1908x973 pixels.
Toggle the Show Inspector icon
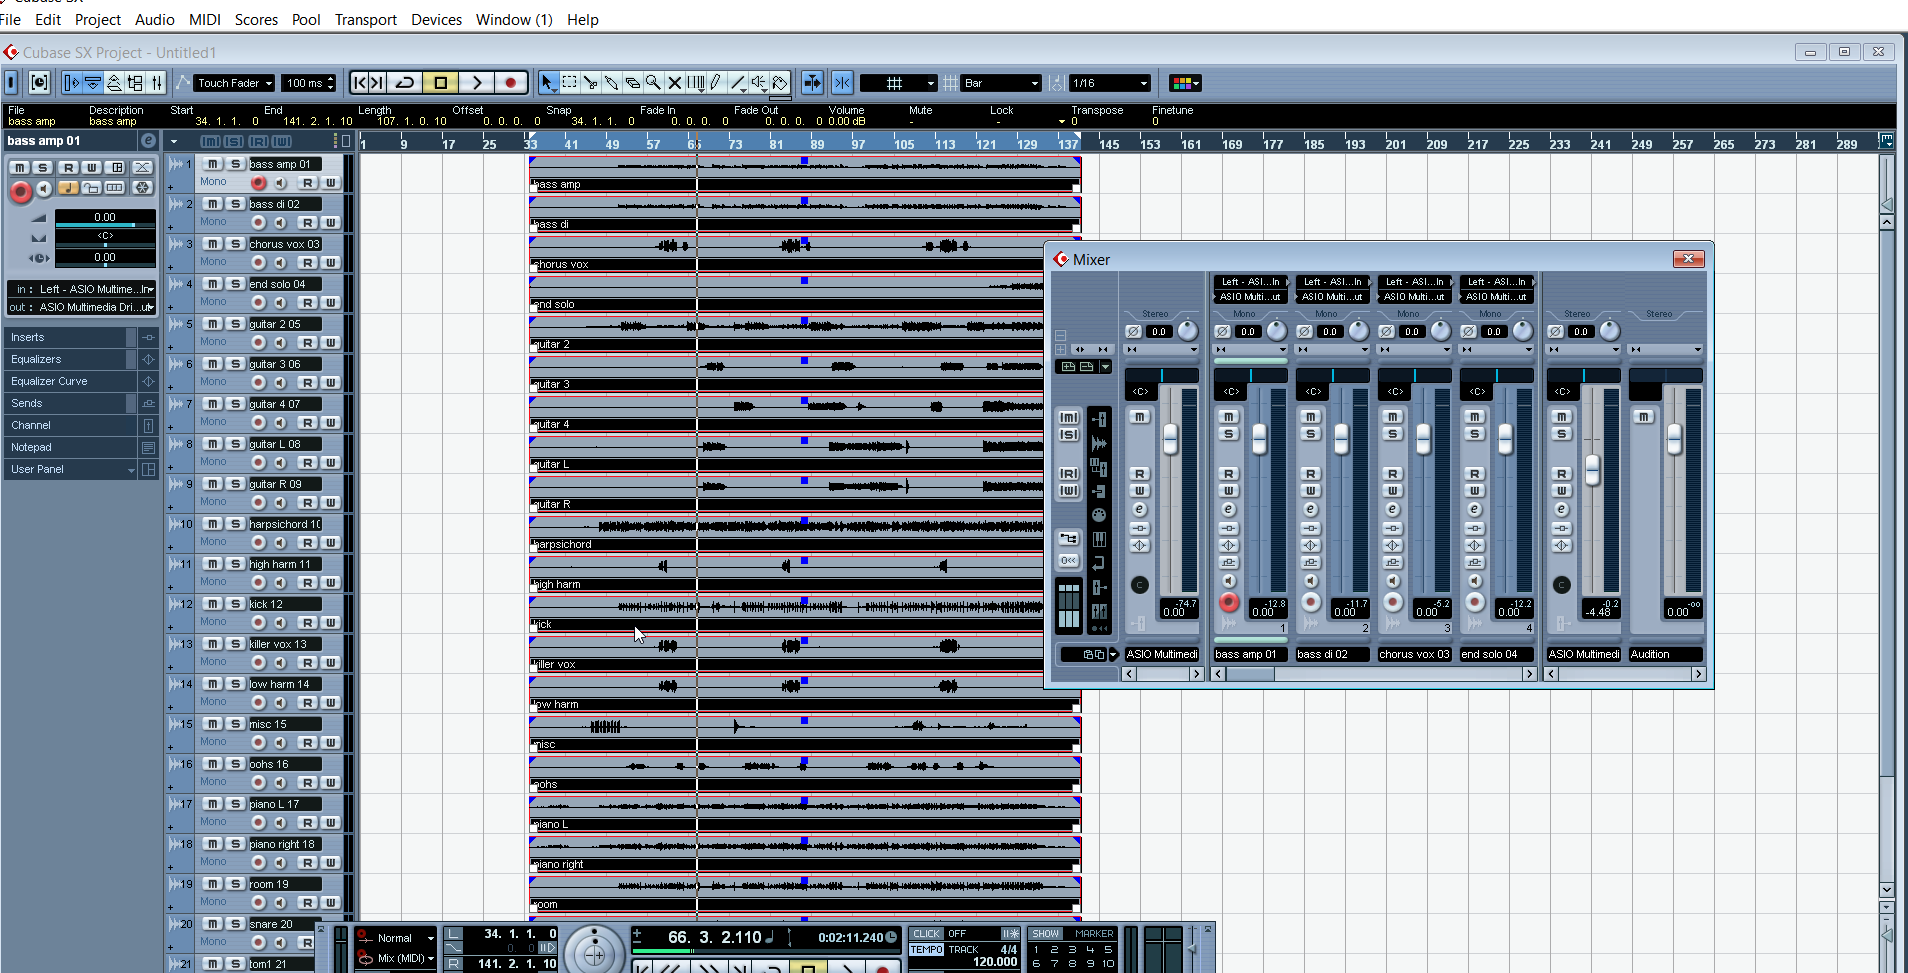point(71,83)
